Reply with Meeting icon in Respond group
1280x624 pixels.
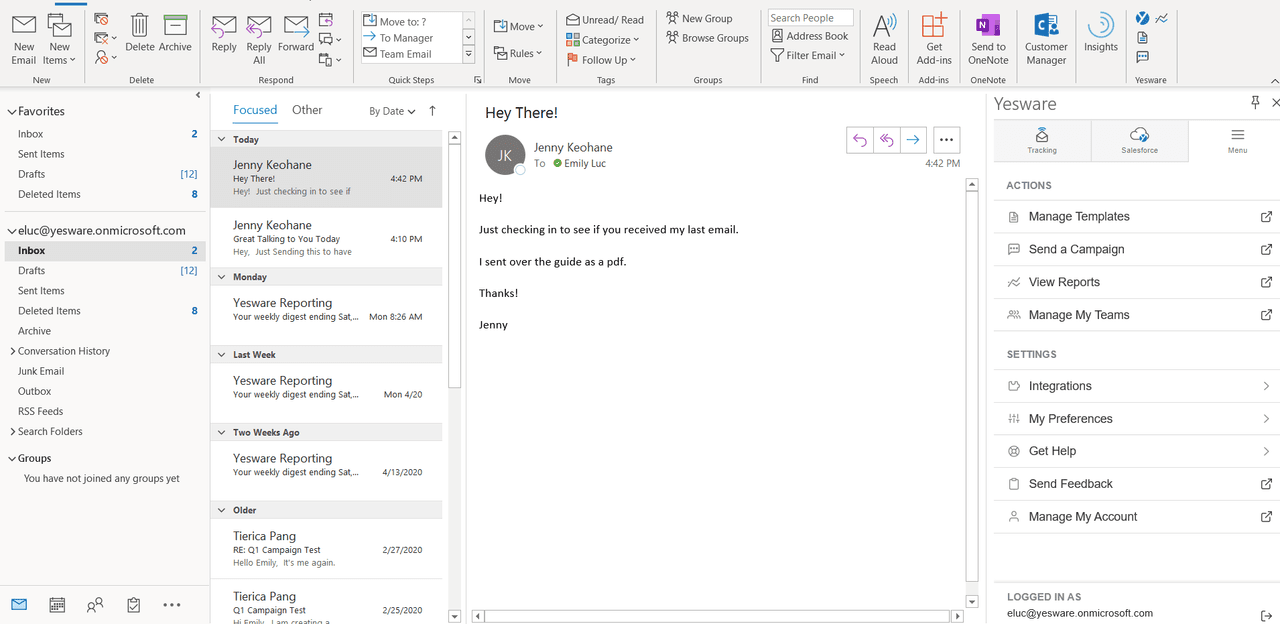326,19
